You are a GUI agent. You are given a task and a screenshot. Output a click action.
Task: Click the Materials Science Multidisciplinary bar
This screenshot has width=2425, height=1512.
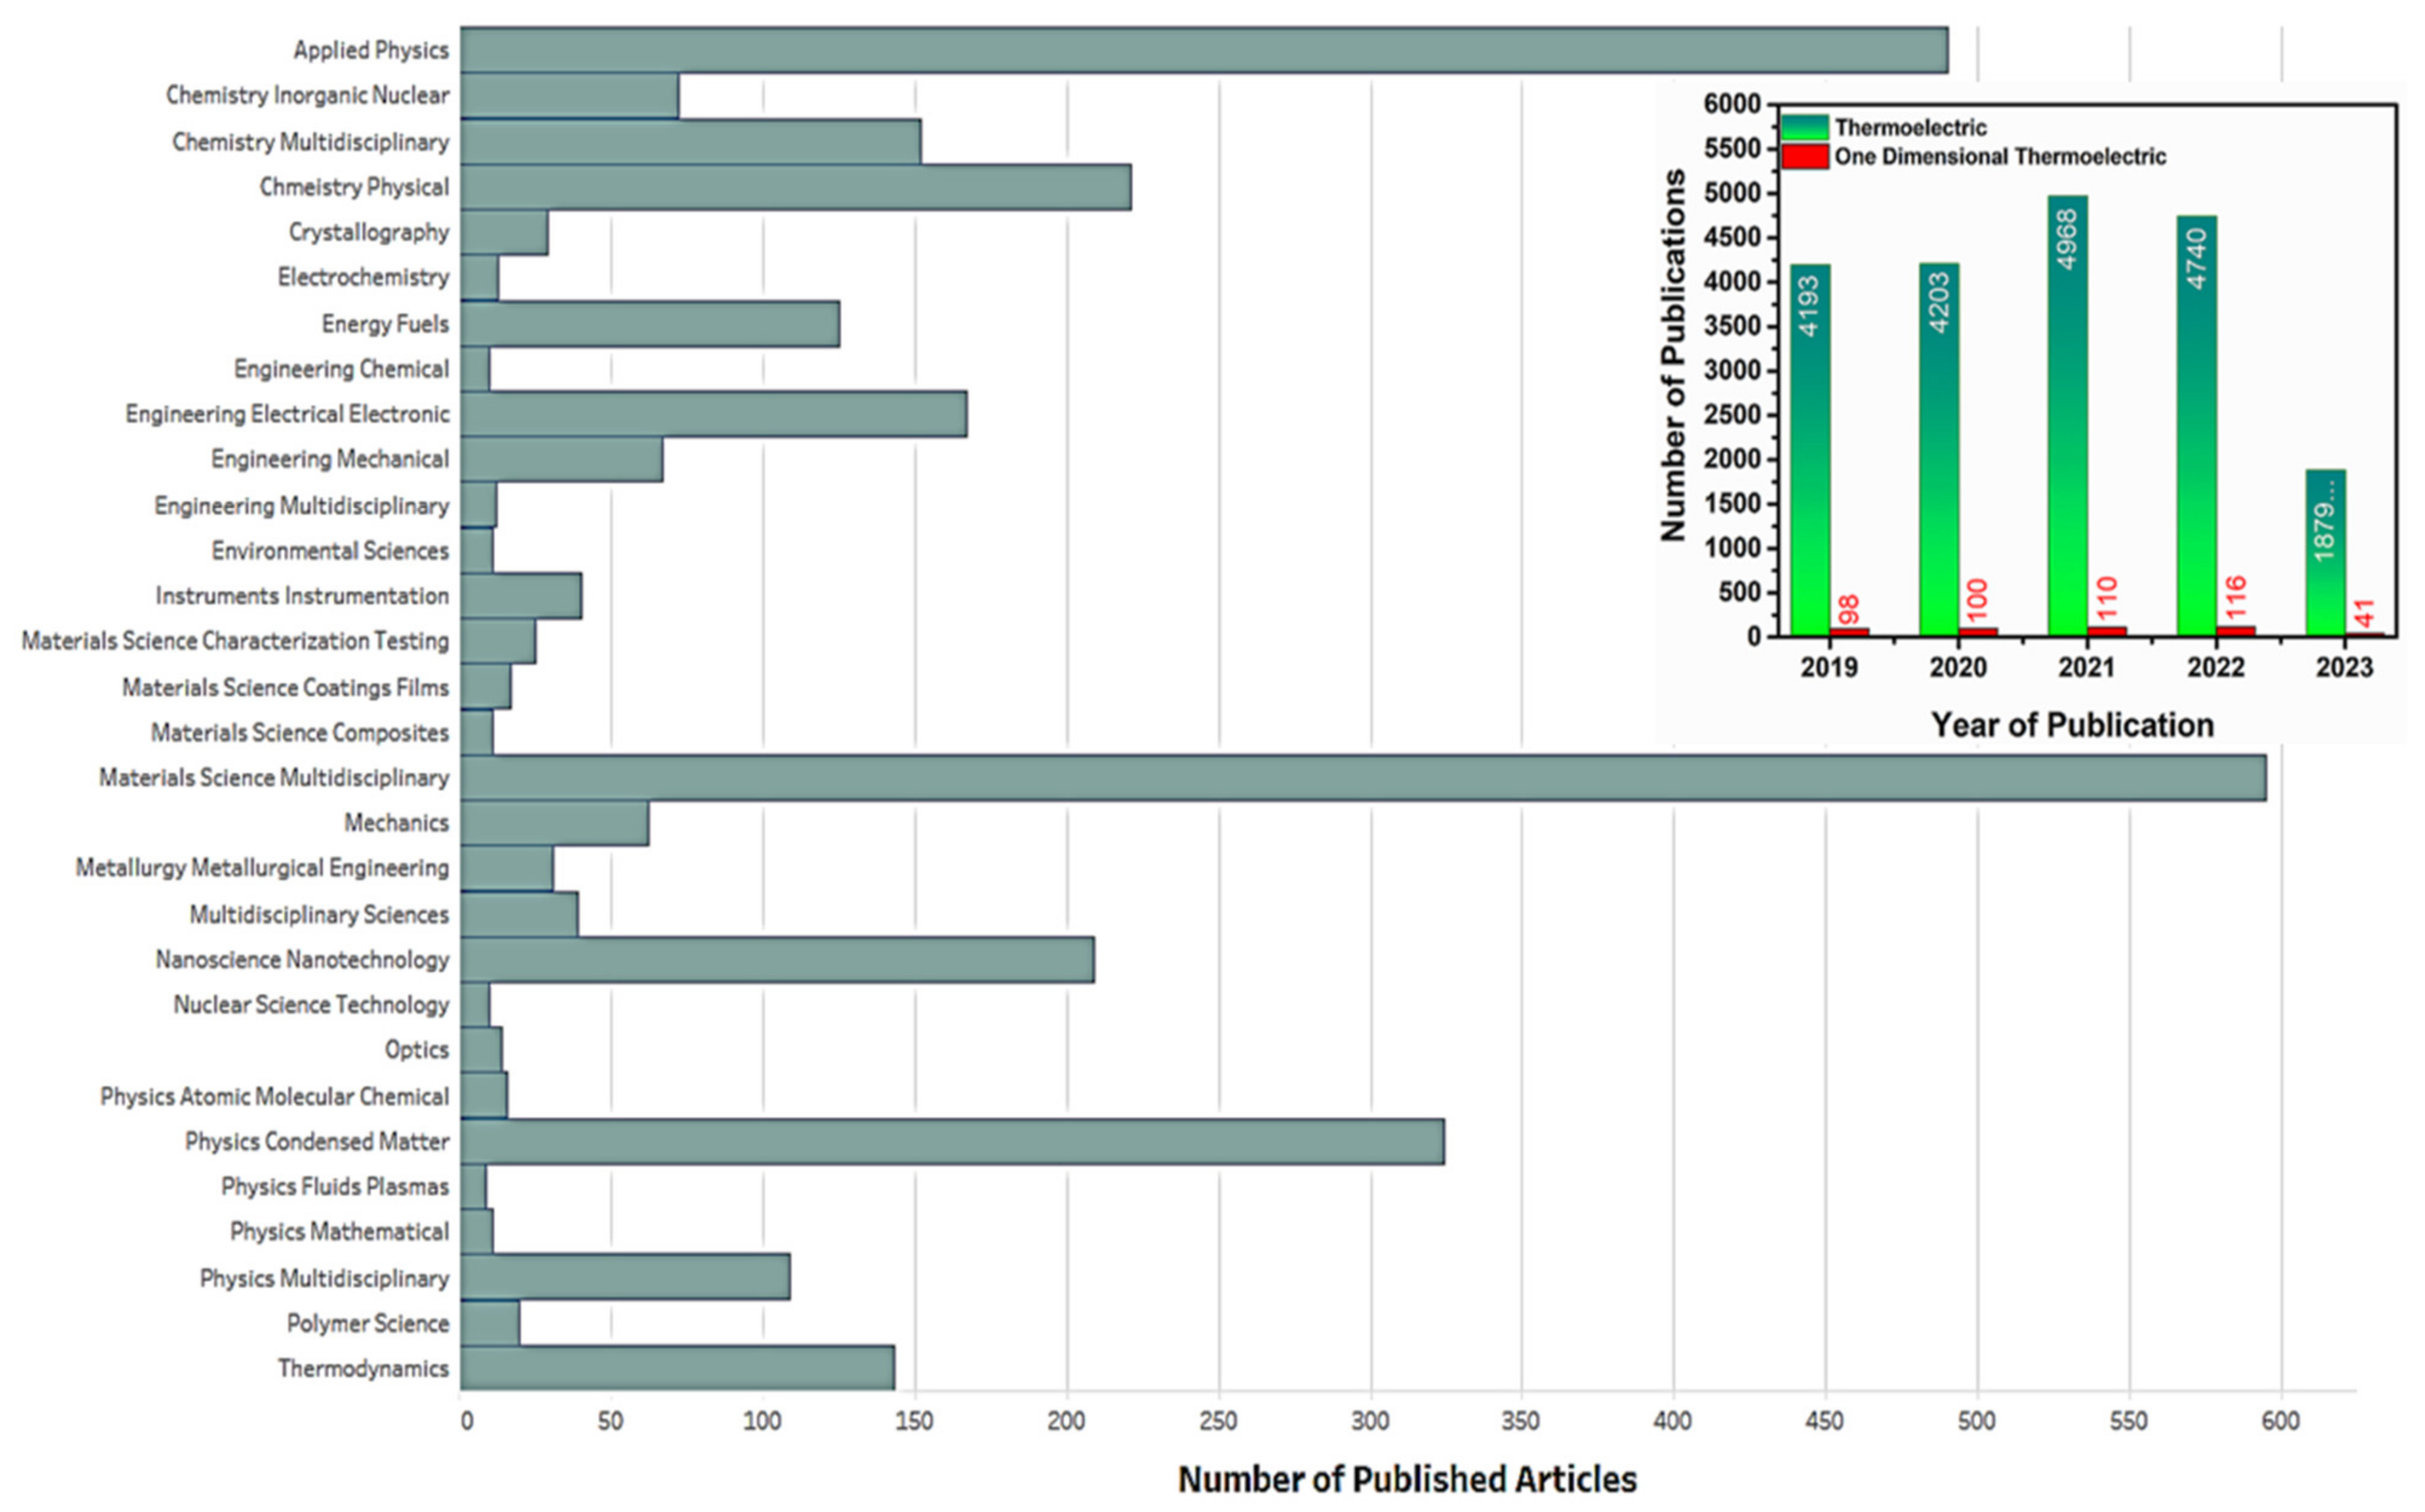tap(1362, 778)
